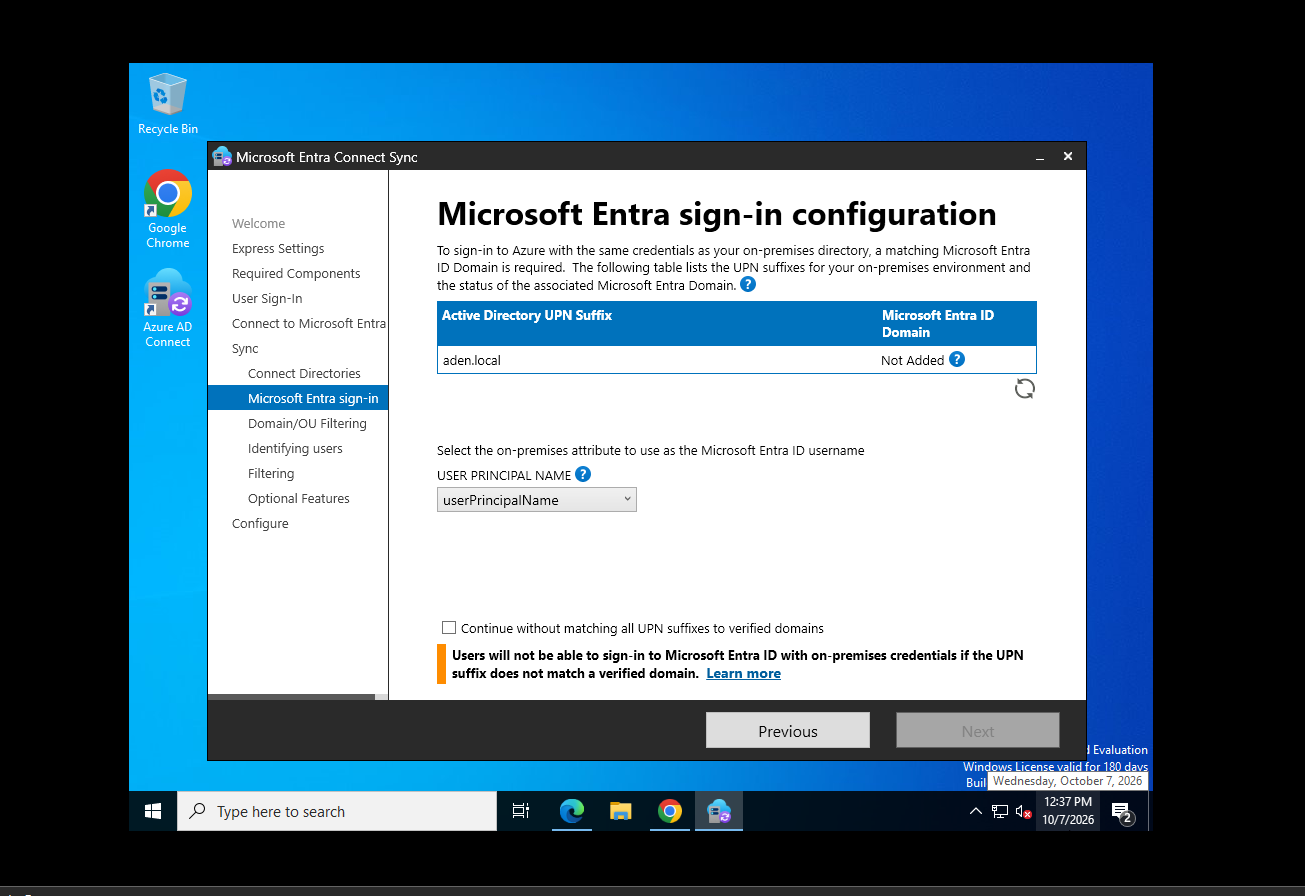Image resolution: width=1305 pixels, height=896 pixels.
Task: Click help icon after the Microsoft Entra Domain description
Action: click(x=748, y=284)
